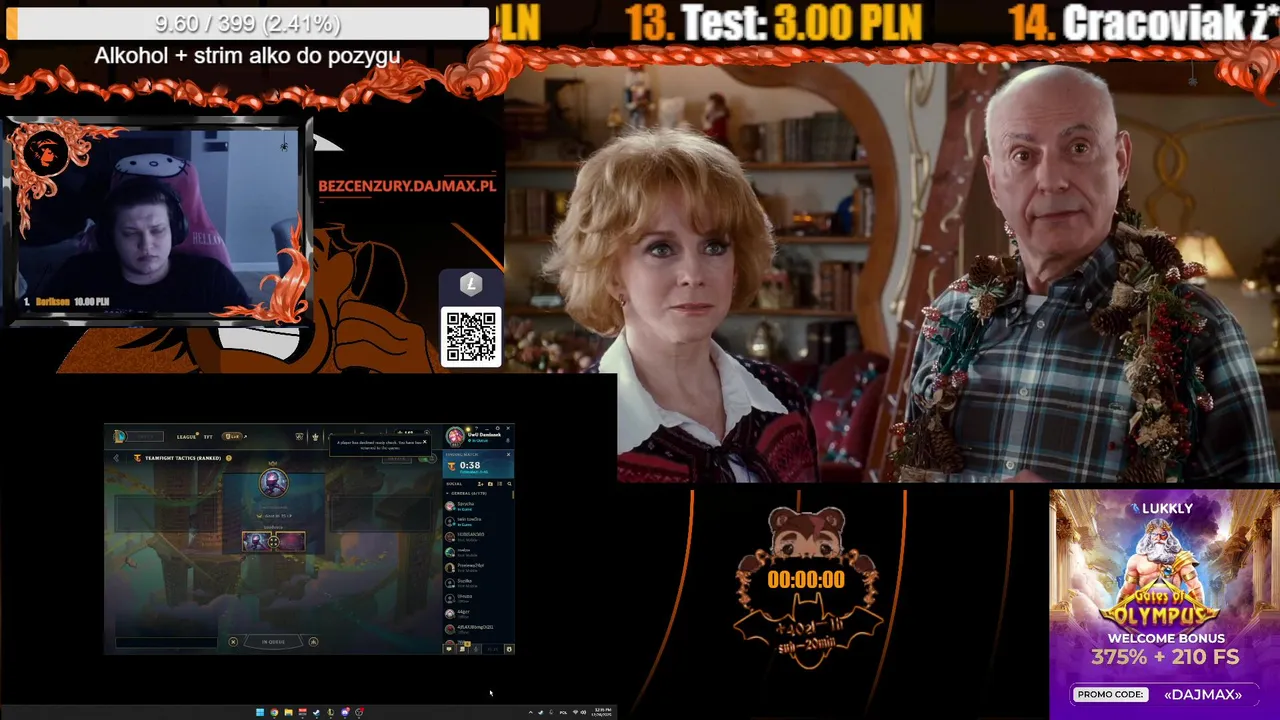Focus the lobby chat input field
Screen dimensions: 1280x720
(x=167, y=642)
